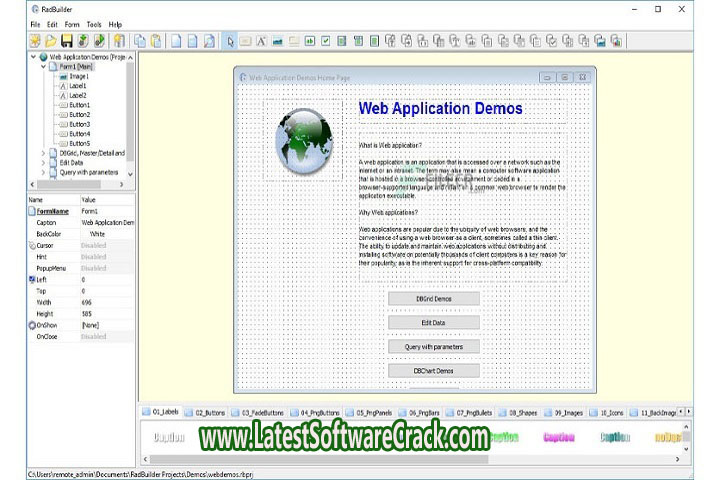Expand the DBGrid, Master/Detail tree node

43,153
